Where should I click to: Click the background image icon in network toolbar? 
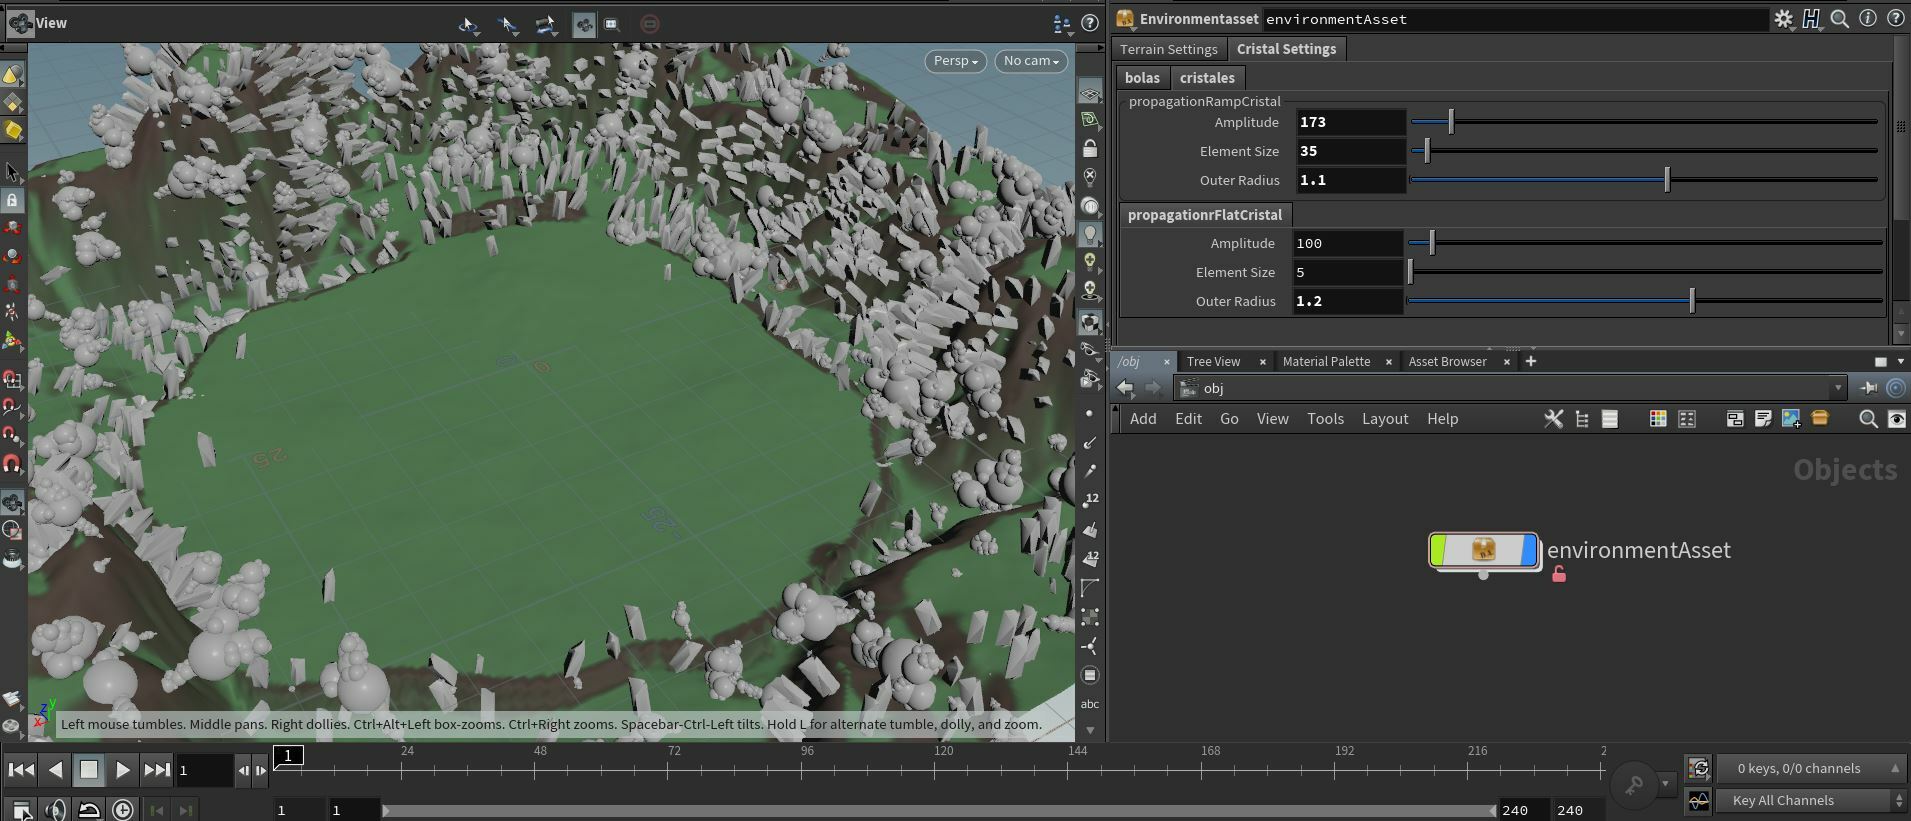(1791, 419)
